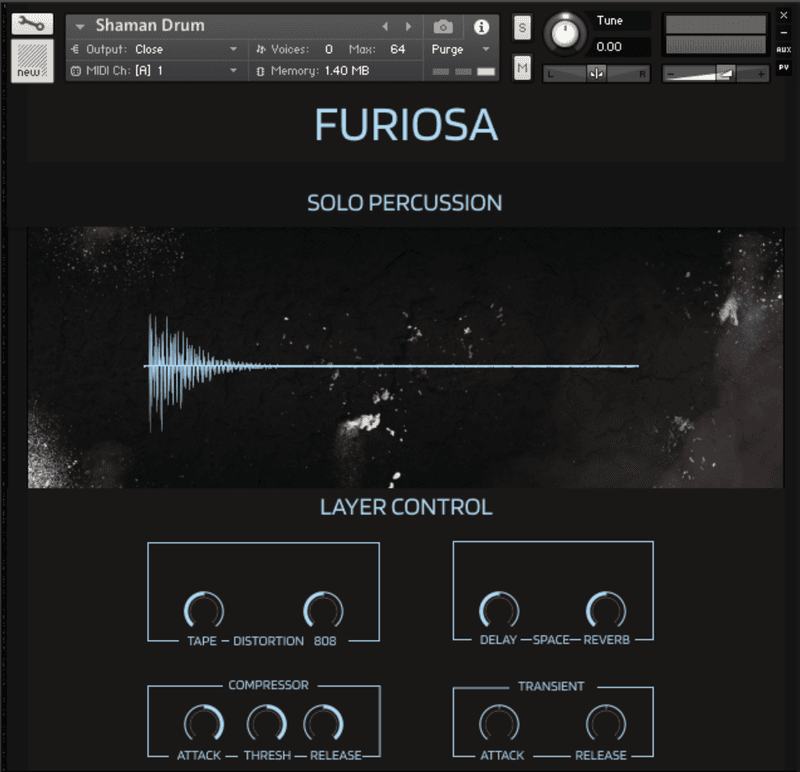The image size is (800, 772).
Task: Open instrument edit mode with wrench icon
Action: 32,24
